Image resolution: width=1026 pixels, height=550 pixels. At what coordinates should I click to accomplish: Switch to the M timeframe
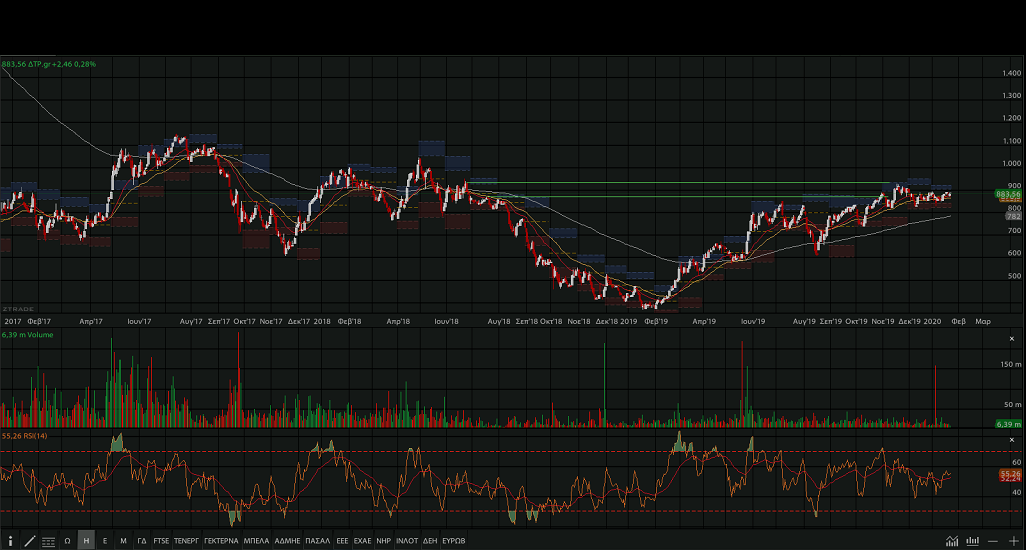(x=123, y=541)
